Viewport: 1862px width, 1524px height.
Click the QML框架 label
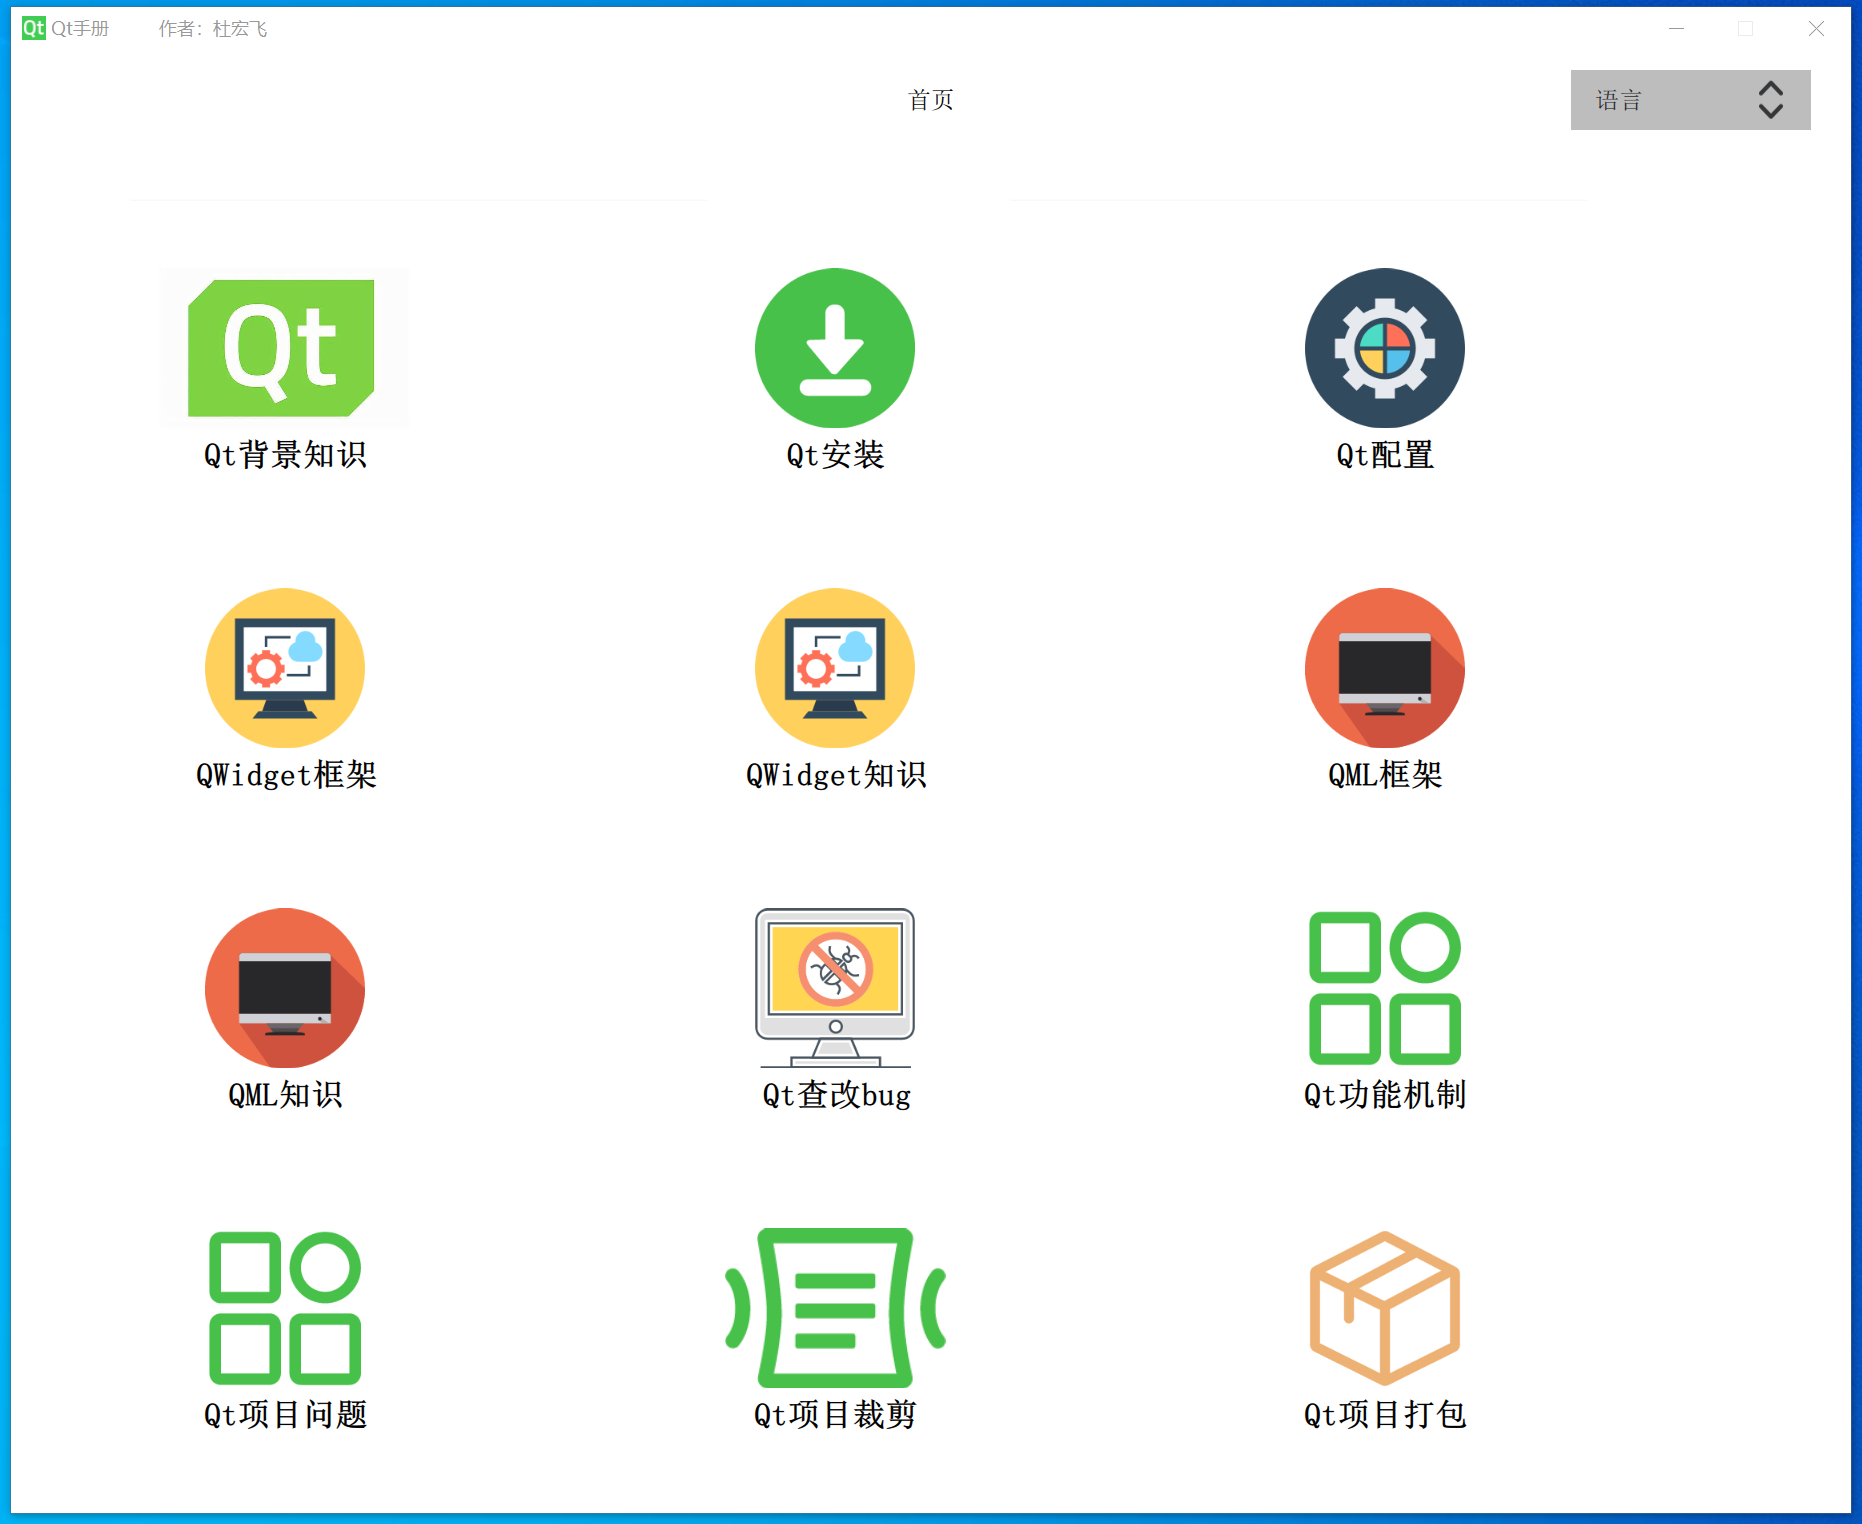click(x=1385, y=775)
